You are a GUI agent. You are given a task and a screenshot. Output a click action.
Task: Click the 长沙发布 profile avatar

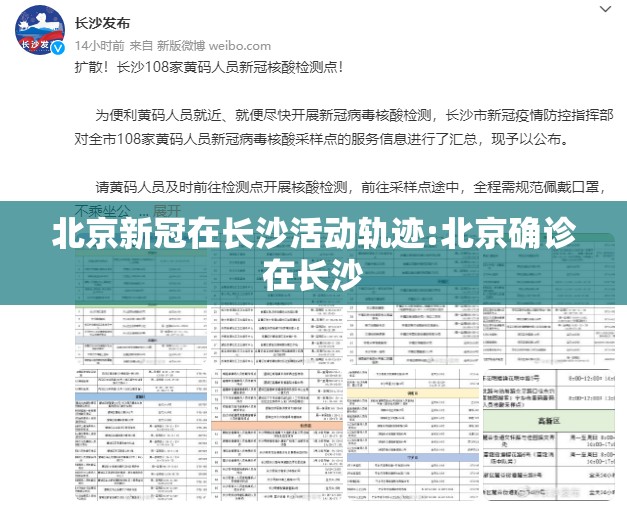pyautogui.click(x=37, y=31)
